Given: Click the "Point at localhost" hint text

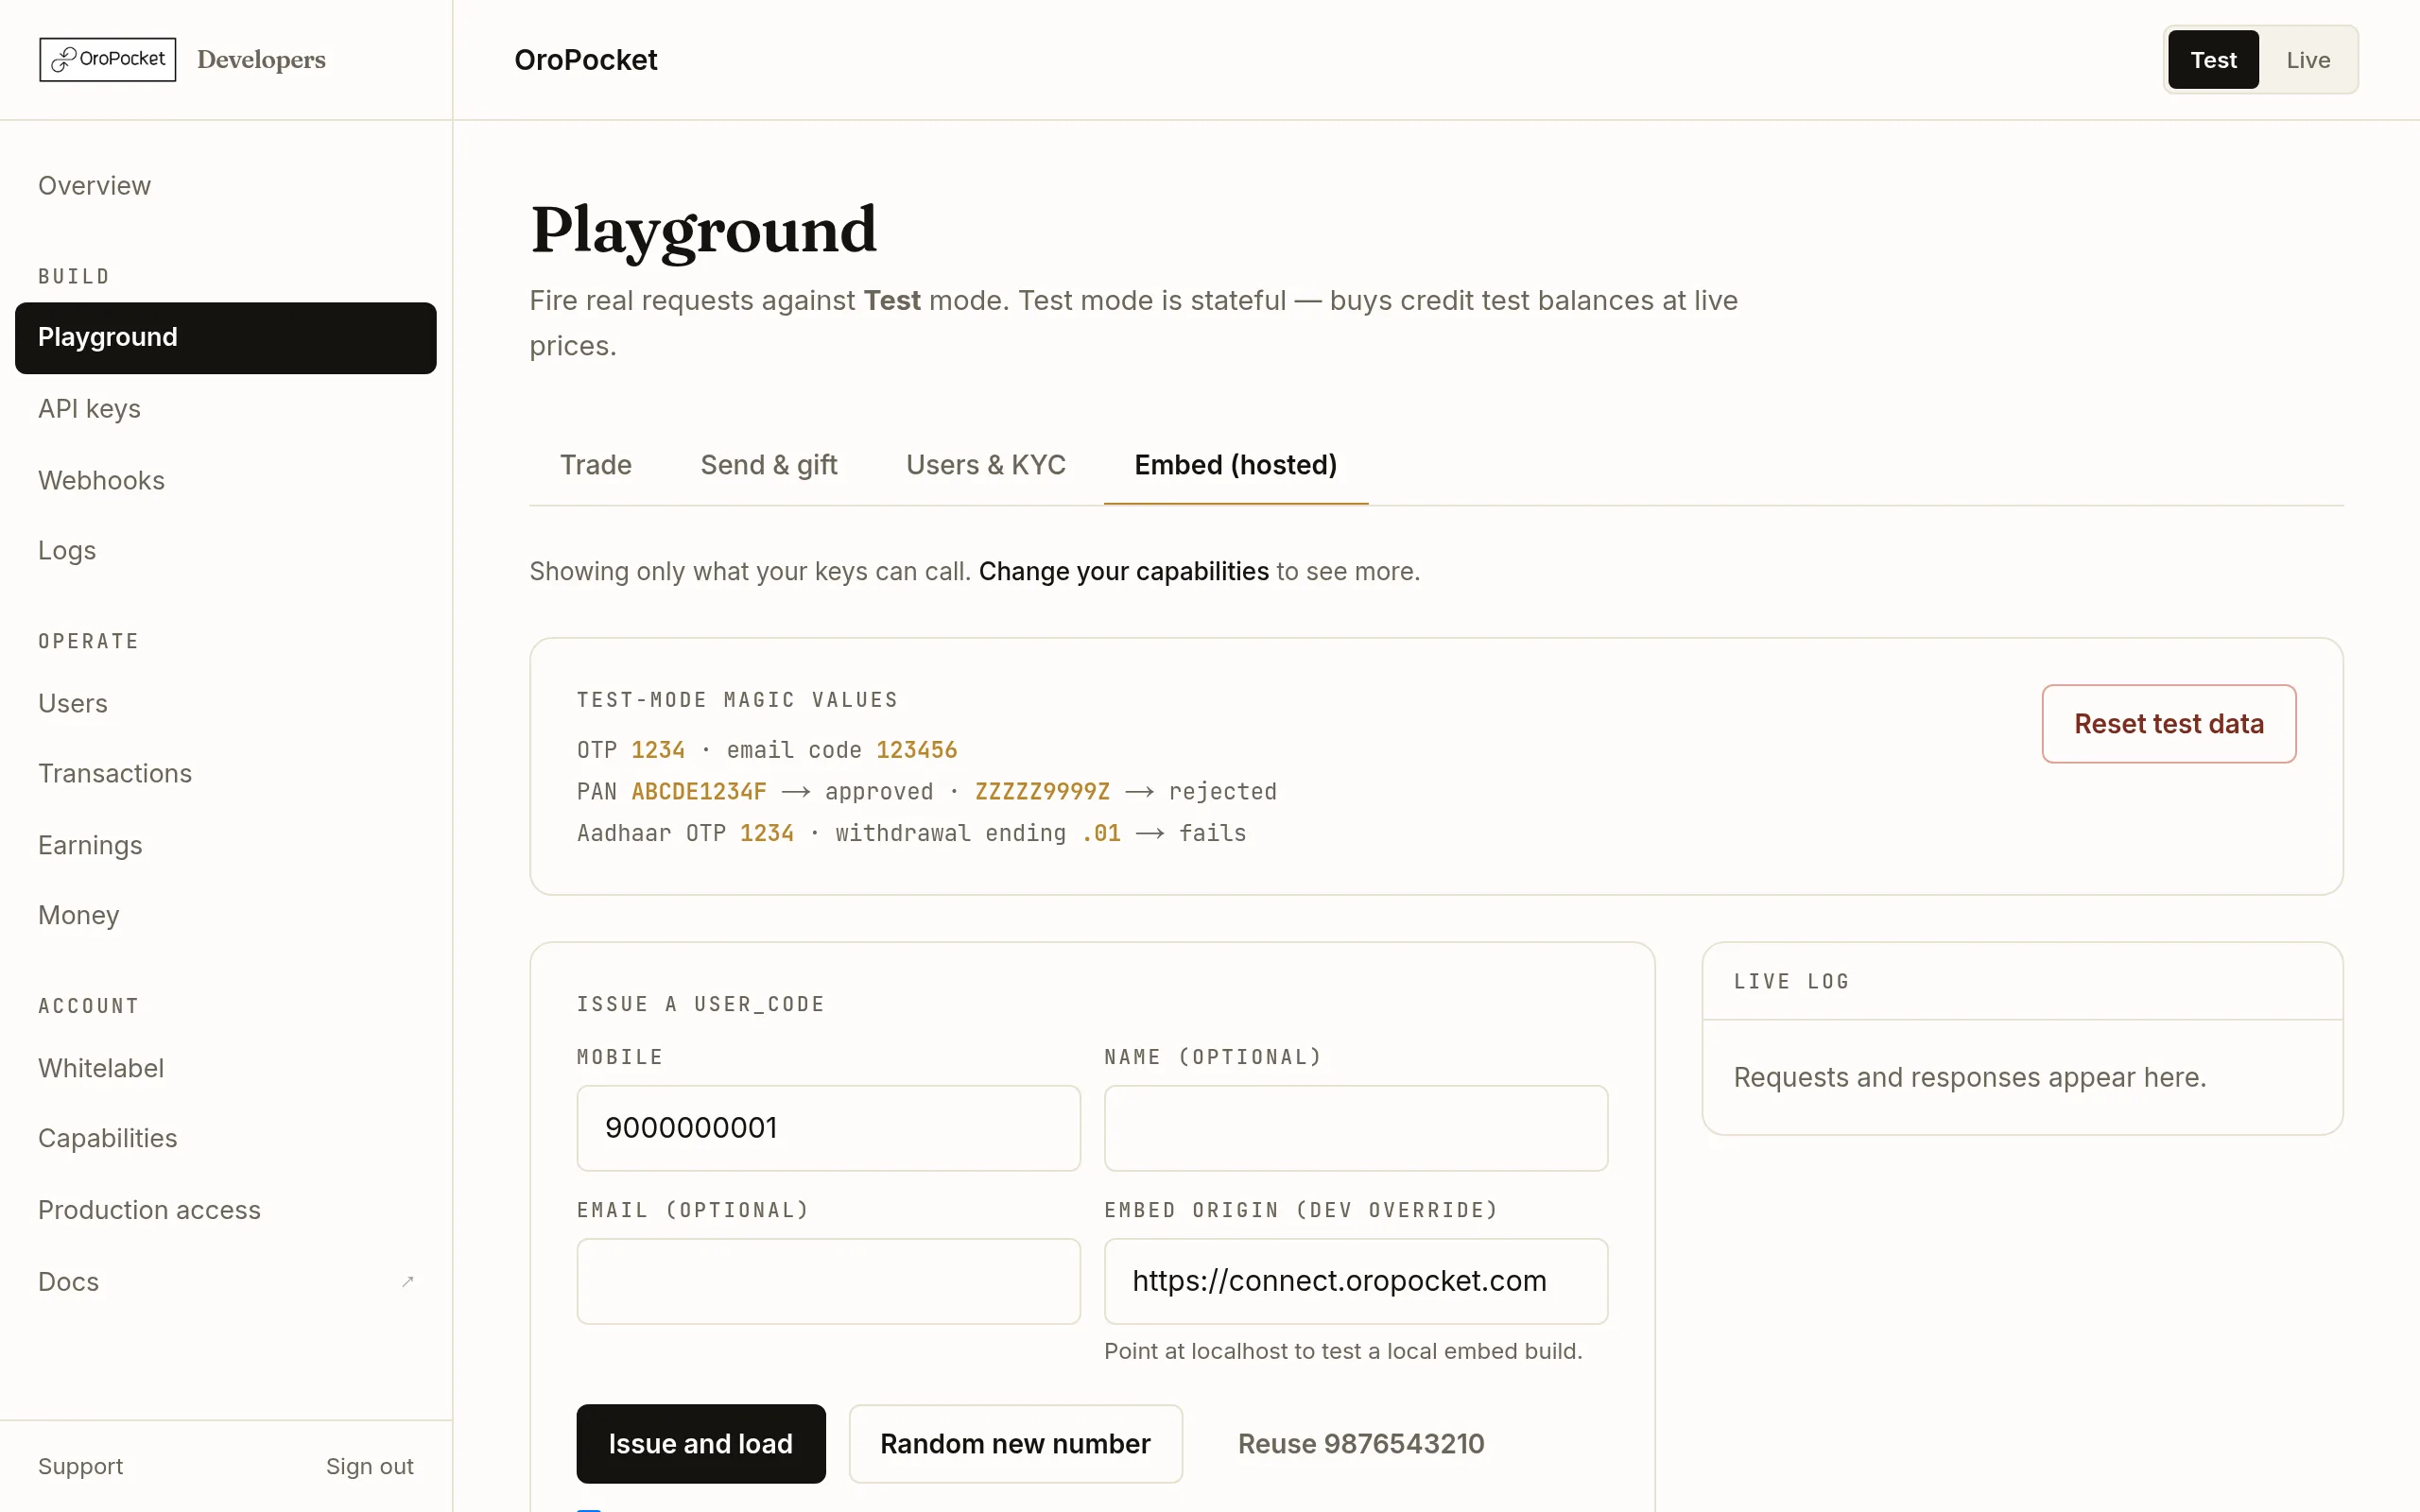Looking at the screenshot, I should point(1343,1352).
